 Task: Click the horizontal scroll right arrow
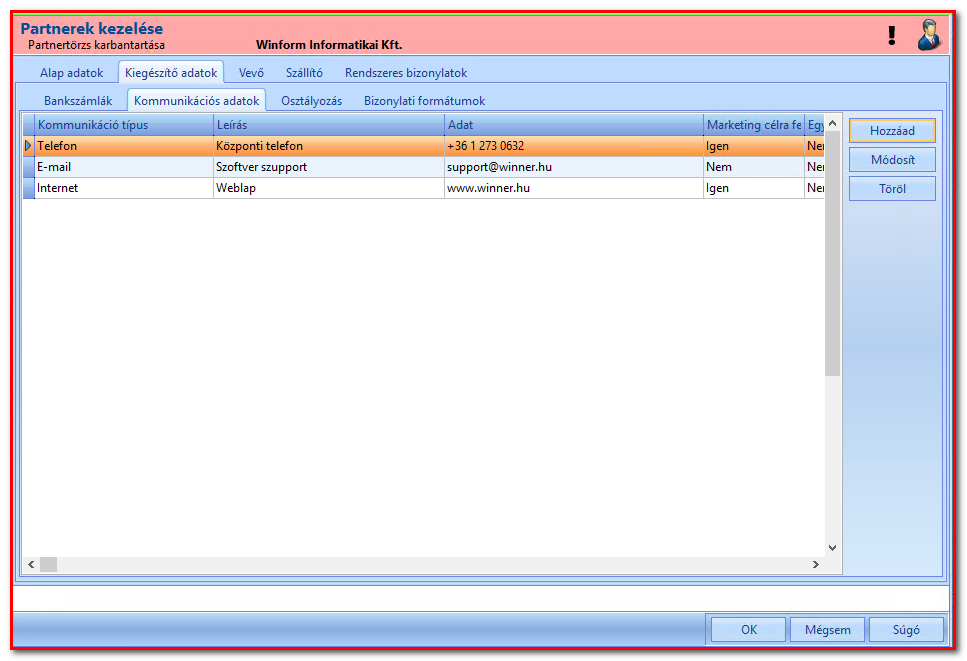tap(816, 564)
